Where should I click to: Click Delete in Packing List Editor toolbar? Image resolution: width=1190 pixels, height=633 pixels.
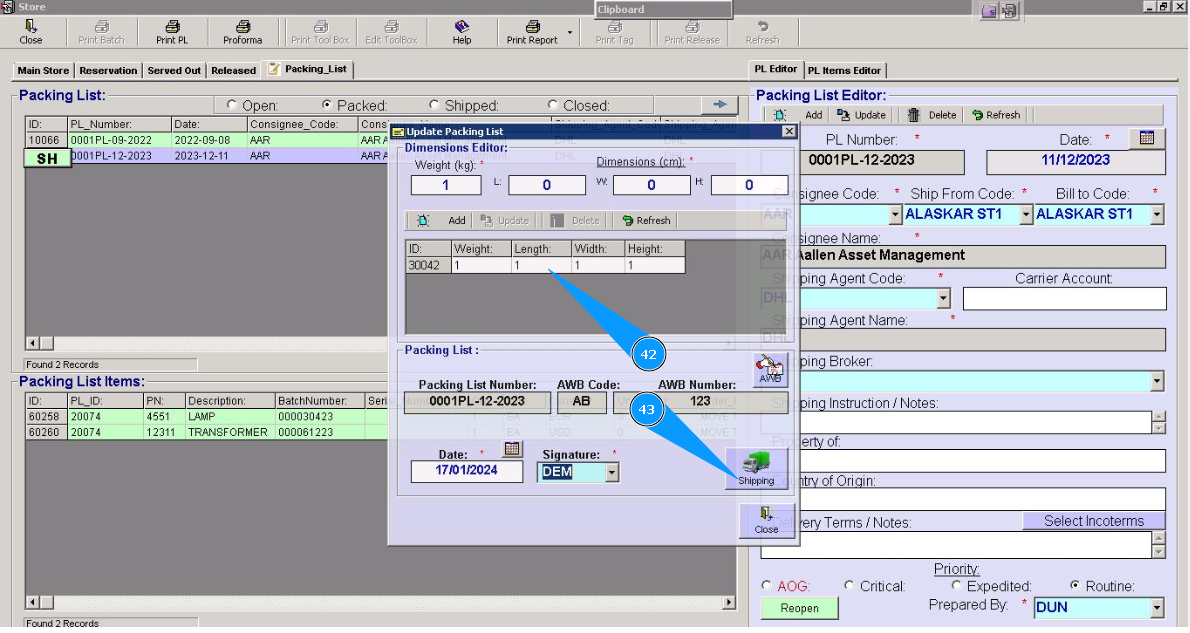933,115
